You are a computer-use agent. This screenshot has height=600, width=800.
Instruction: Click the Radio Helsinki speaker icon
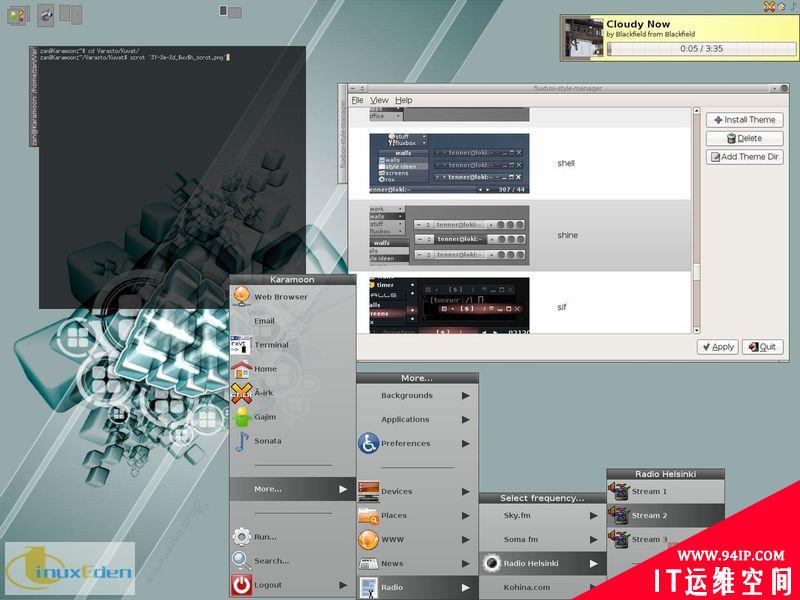(x=492, y=563)
